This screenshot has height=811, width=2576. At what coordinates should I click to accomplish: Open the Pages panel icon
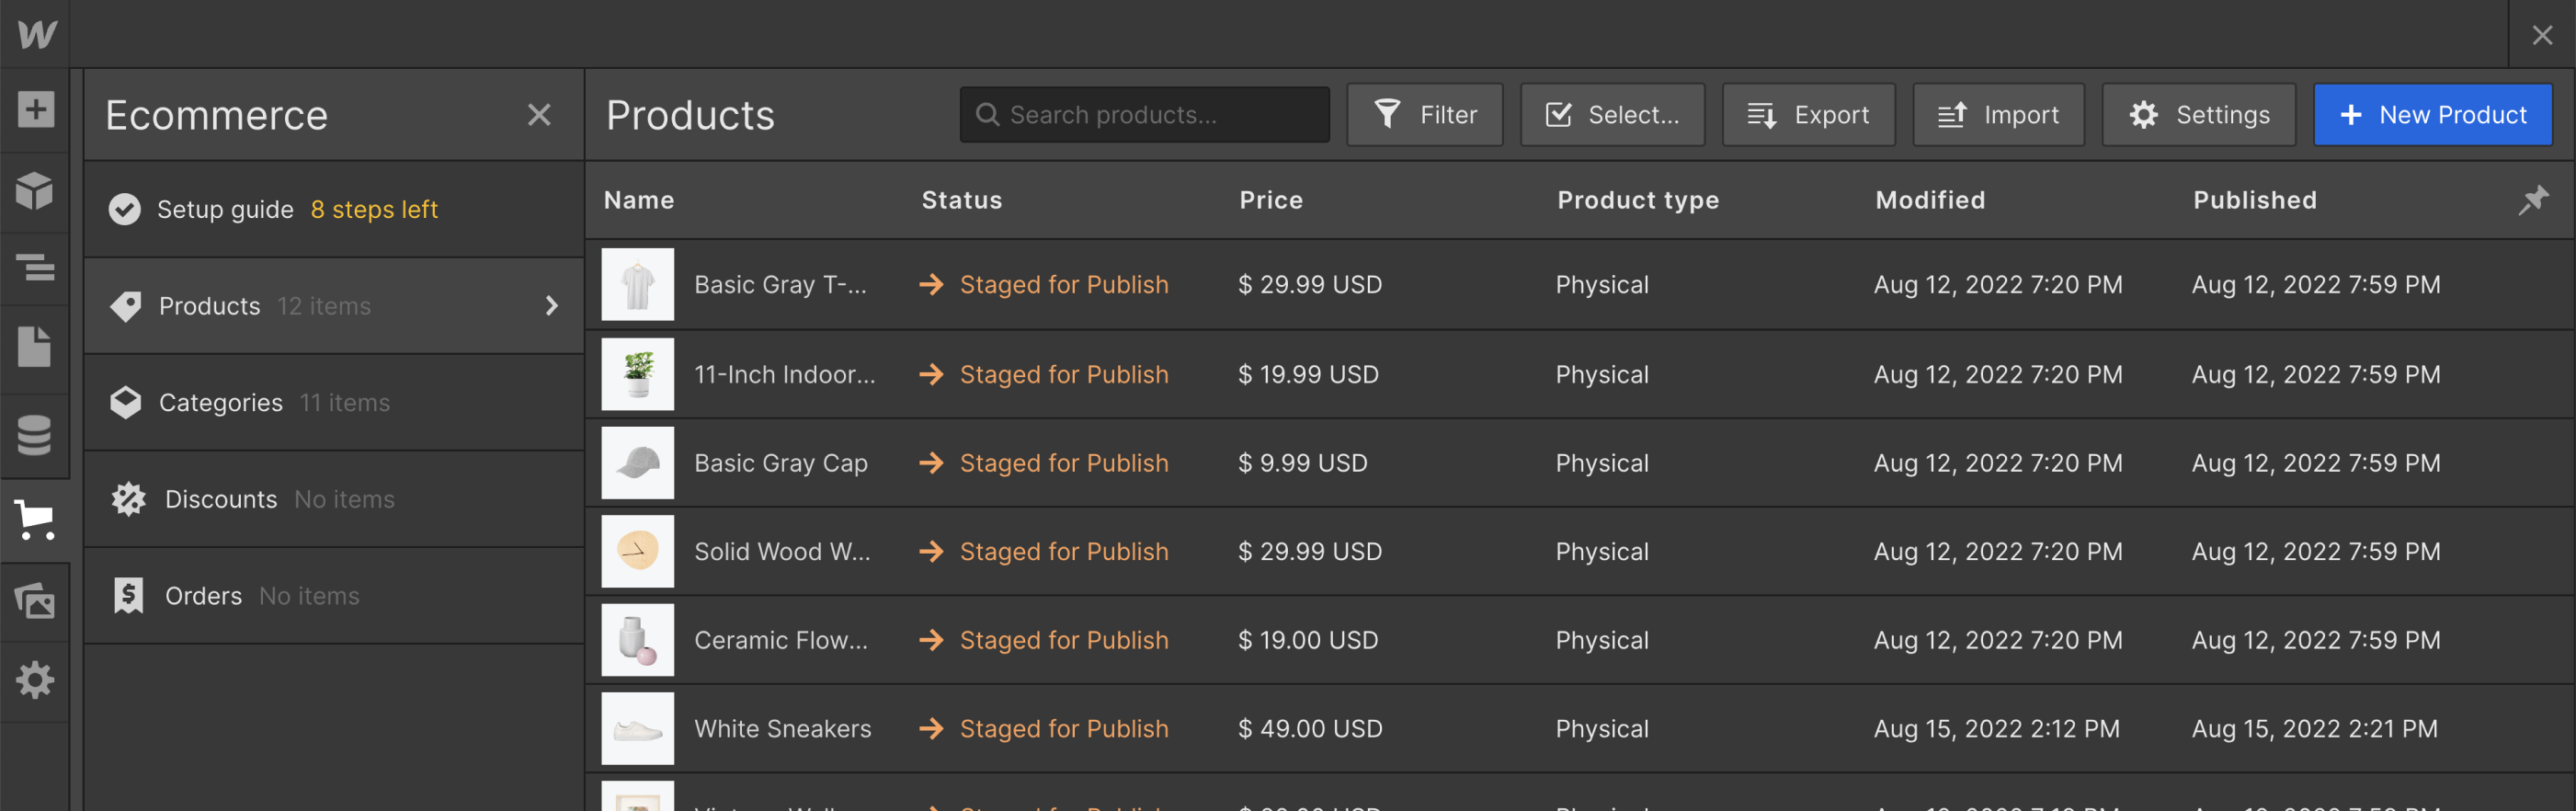[35, 347]
